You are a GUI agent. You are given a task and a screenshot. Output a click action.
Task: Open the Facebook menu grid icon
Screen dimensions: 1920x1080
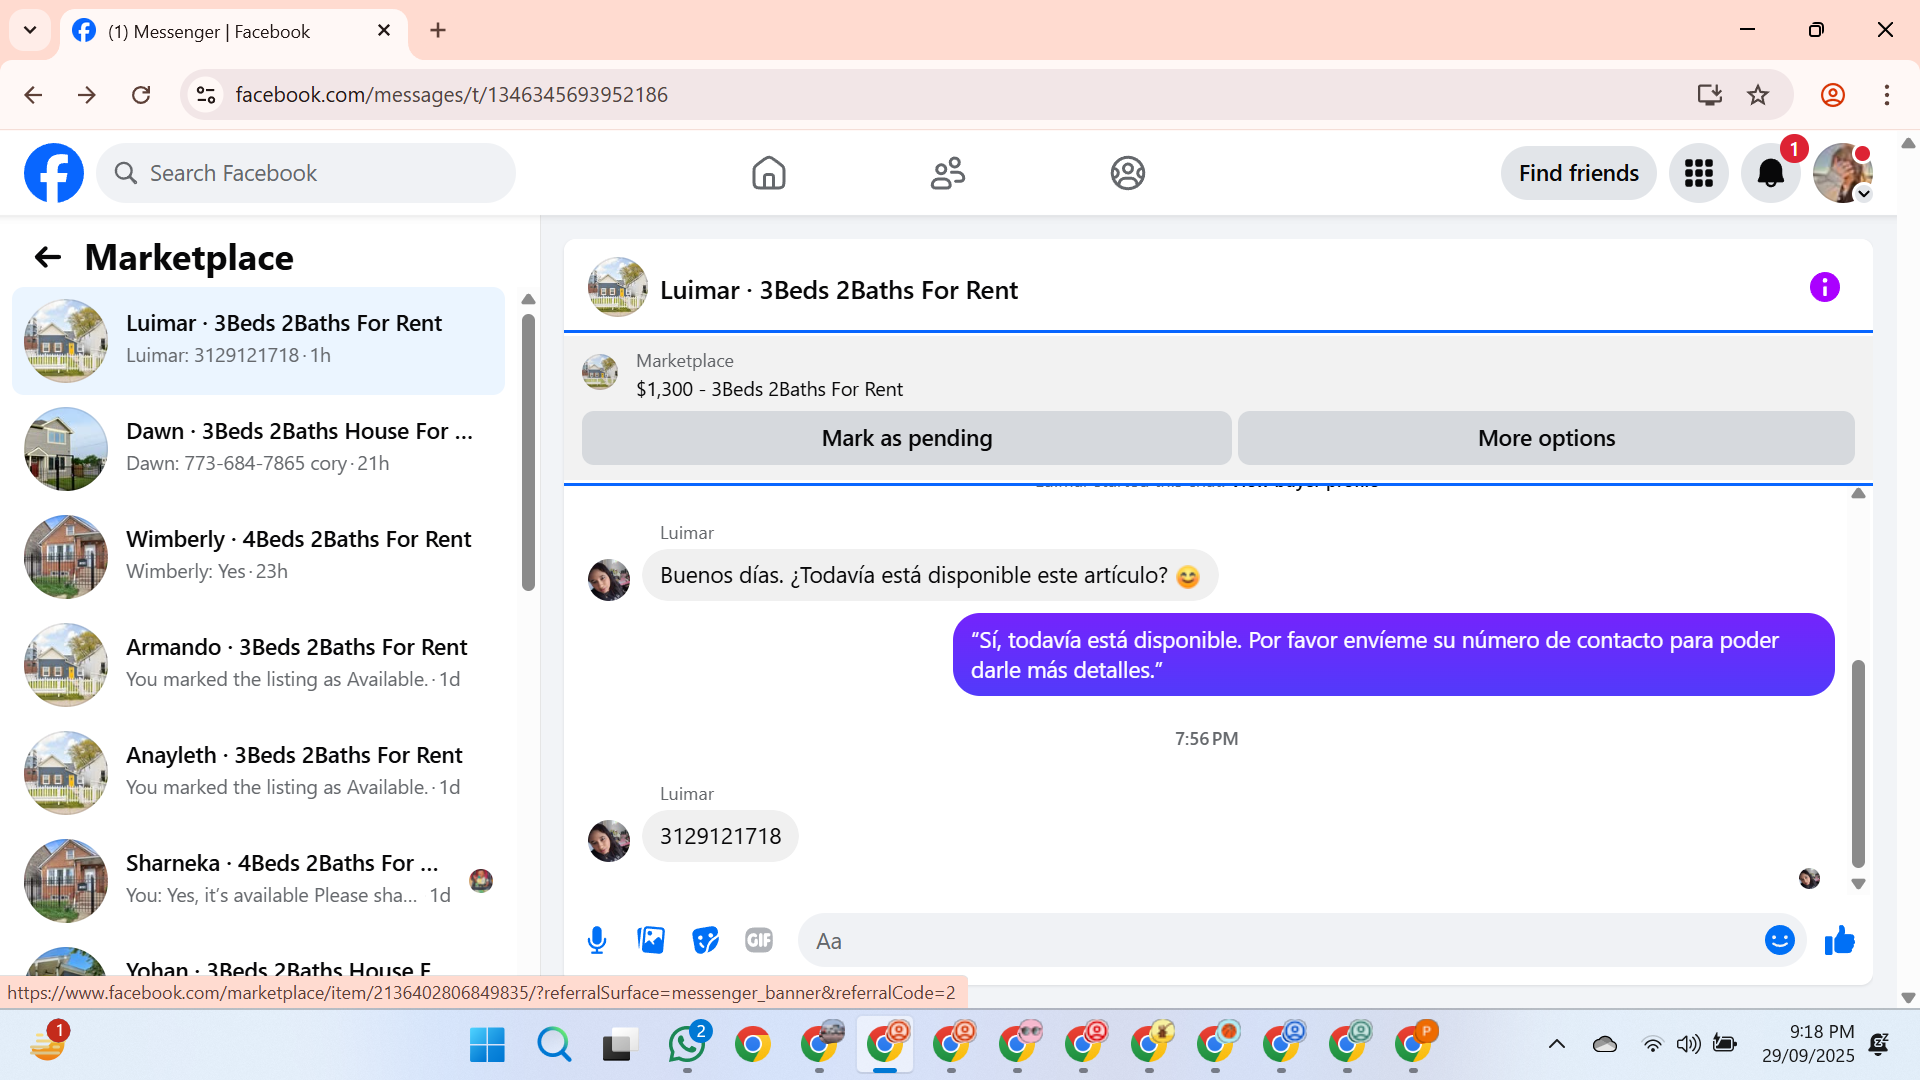1698,173
